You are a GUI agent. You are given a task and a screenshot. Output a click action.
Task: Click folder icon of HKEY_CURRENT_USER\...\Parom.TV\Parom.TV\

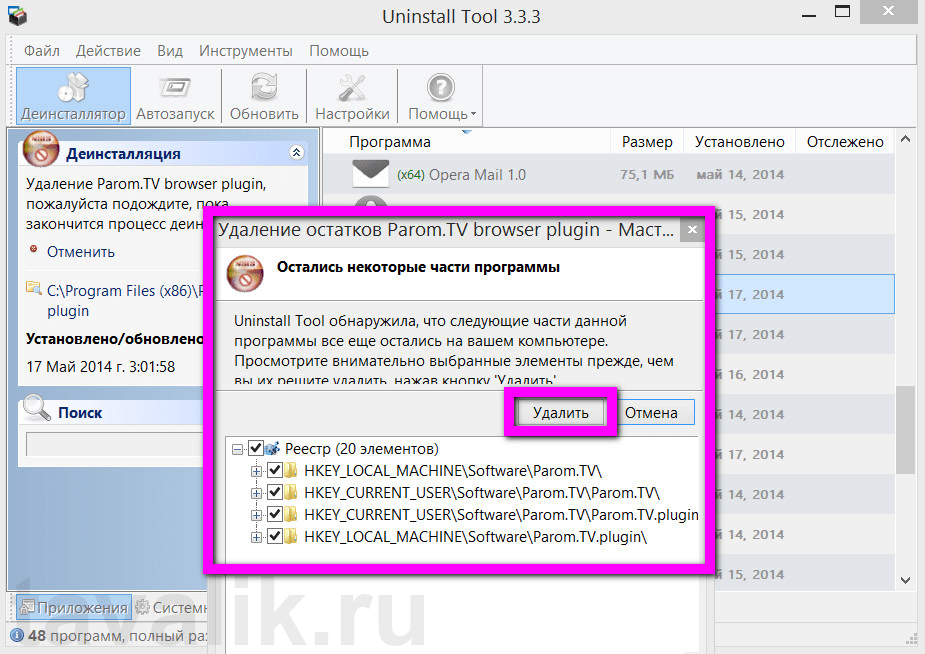291,492
